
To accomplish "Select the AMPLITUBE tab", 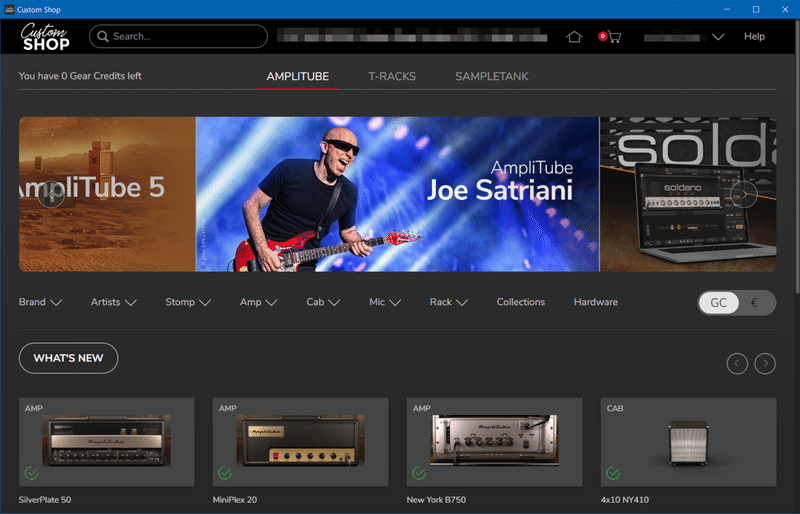I will click(x=297, y=77).
